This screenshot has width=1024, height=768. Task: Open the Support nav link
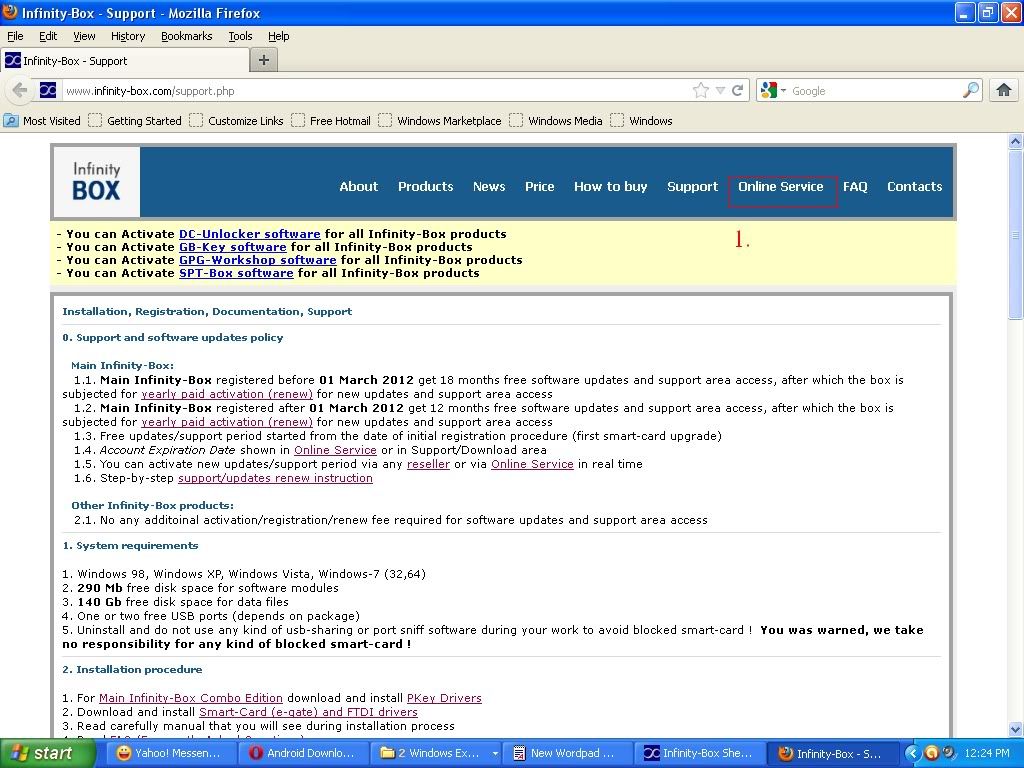coord(692,187)
